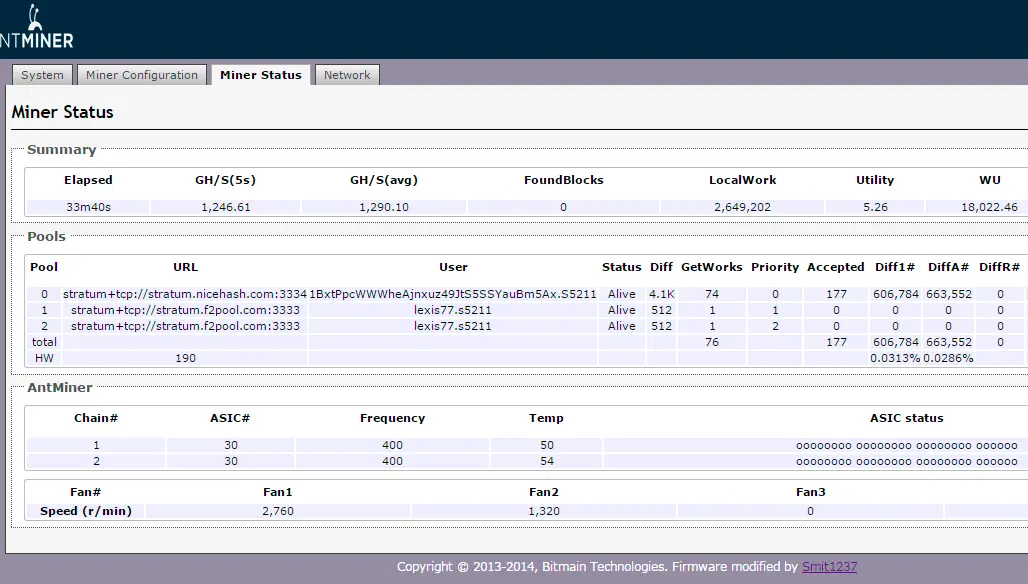Click the Fan3 speed value
Image resolution: width=1028 pixels, height=584 pixels.
(810, 511)
